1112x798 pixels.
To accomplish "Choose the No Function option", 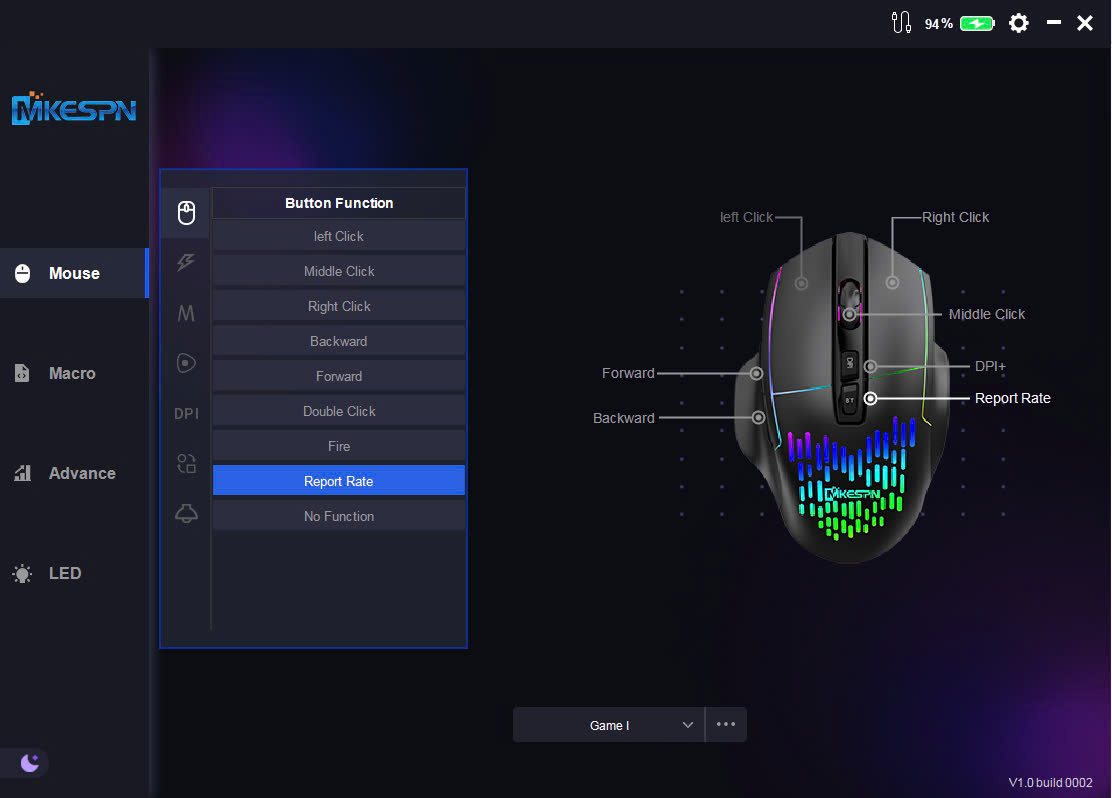I will pyautogui.click(x=339, y=516).
